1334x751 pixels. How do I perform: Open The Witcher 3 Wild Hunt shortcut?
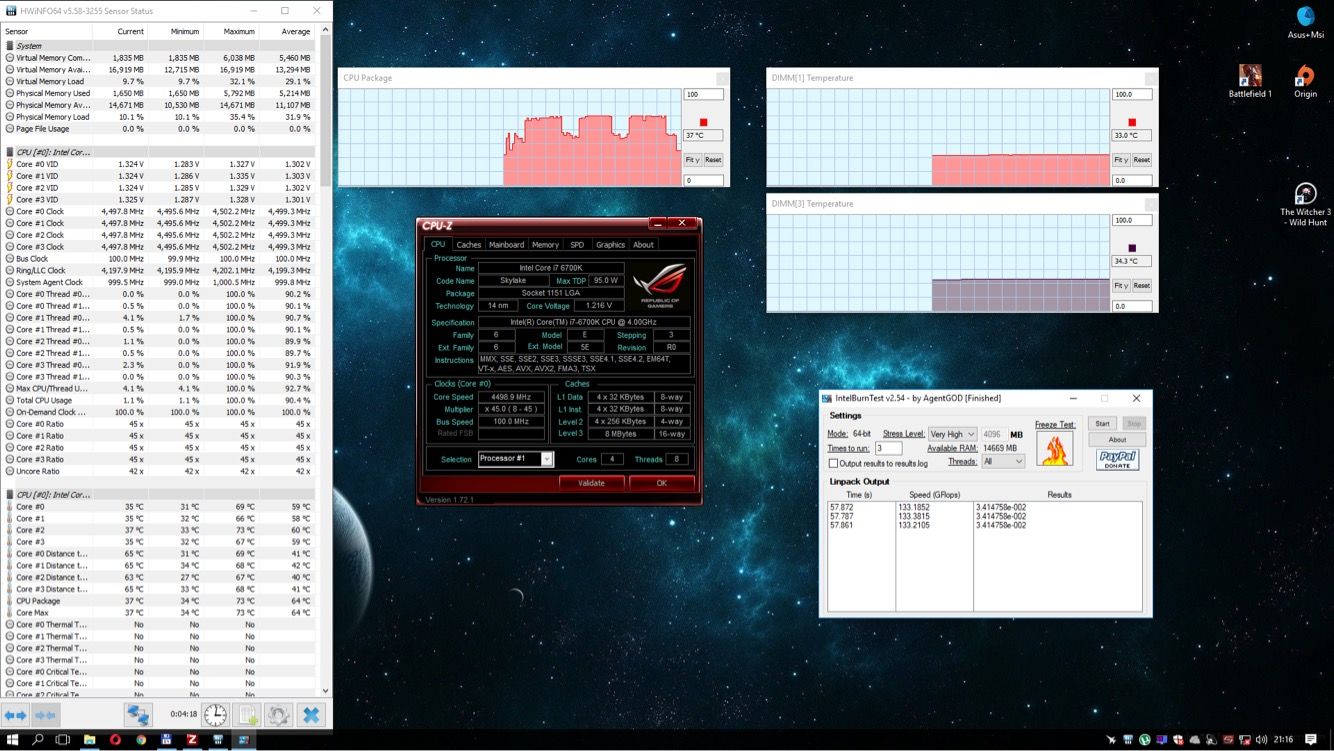coord(1305,204)
